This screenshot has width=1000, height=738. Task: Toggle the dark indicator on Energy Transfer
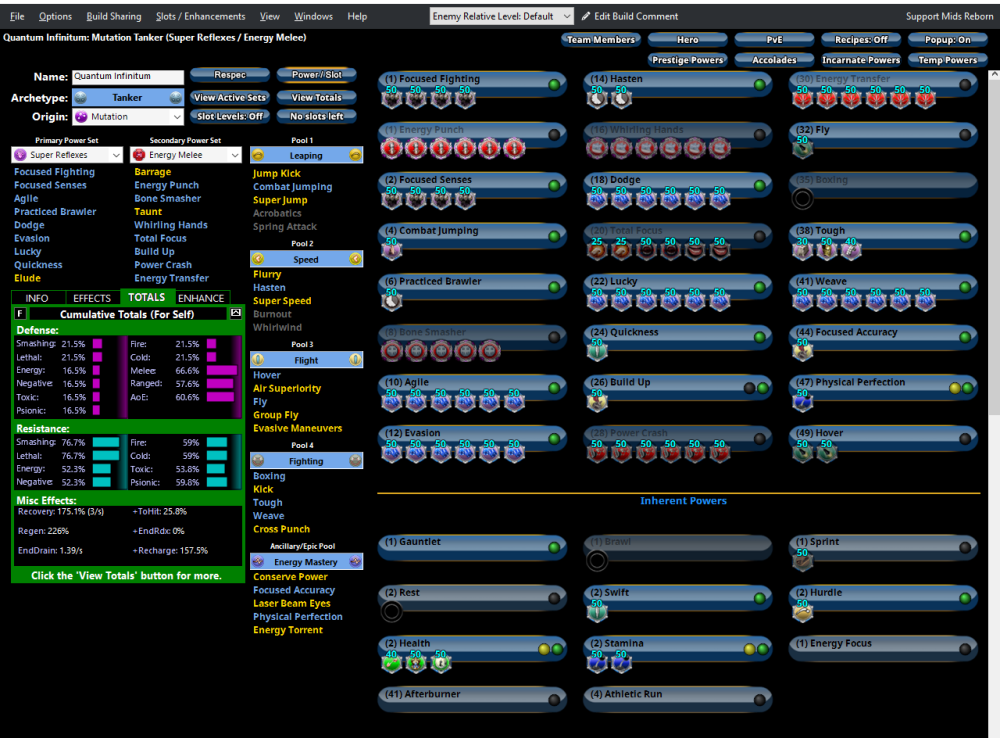click(x=964, y=84)
